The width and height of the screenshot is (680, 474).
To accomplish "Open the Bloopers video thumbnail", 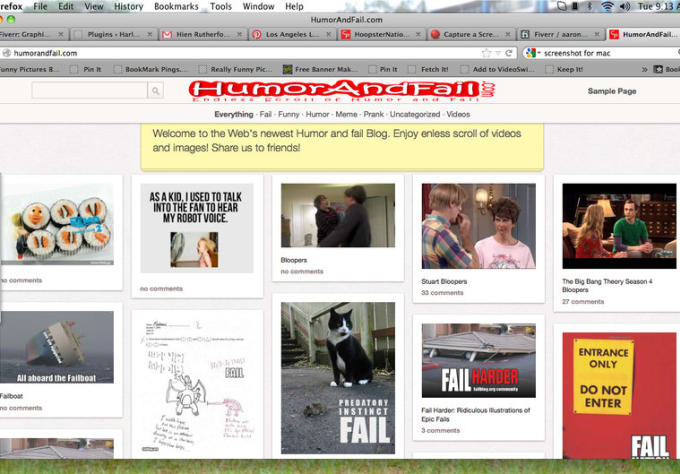I will point(338,216).
